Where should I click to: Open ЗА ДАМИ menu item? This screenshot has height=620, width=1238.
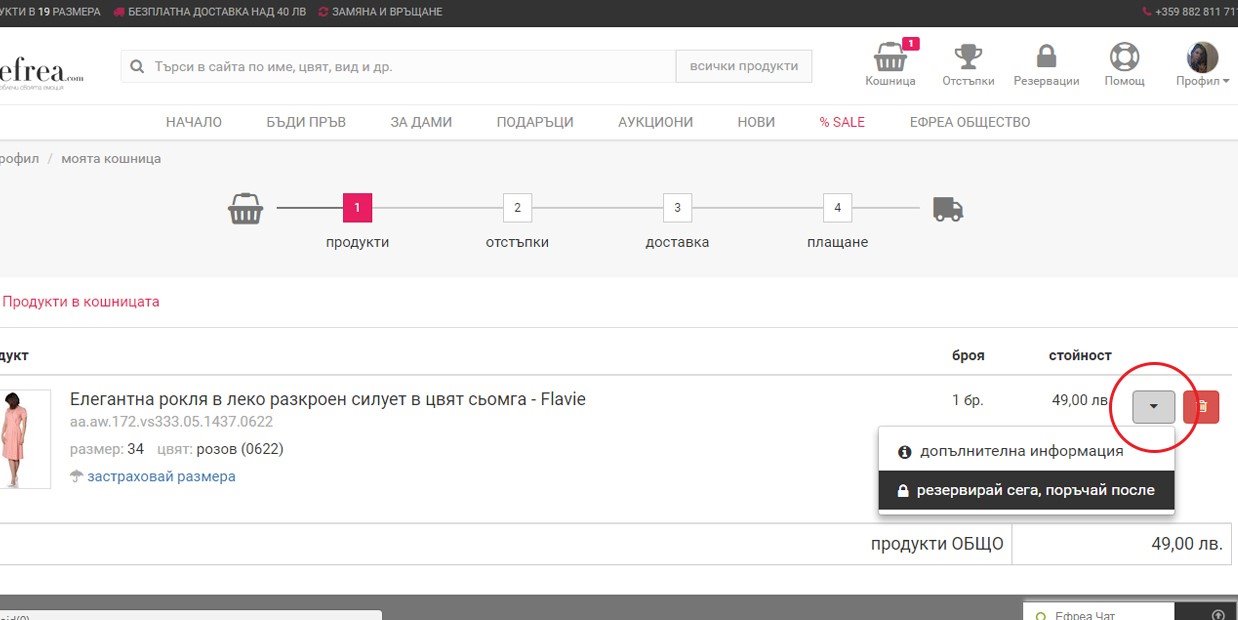421,122
